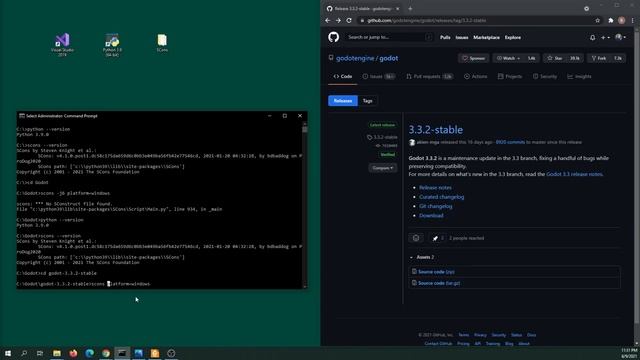Viewport: 640px width, 360px height.
Task: Open Task View on the taskbar
Action: point(40,353)
